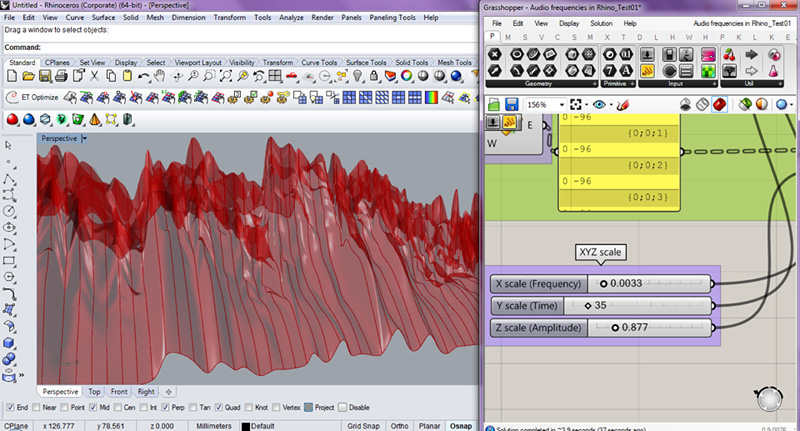Click the padlock Lock icon

(374, 77)
